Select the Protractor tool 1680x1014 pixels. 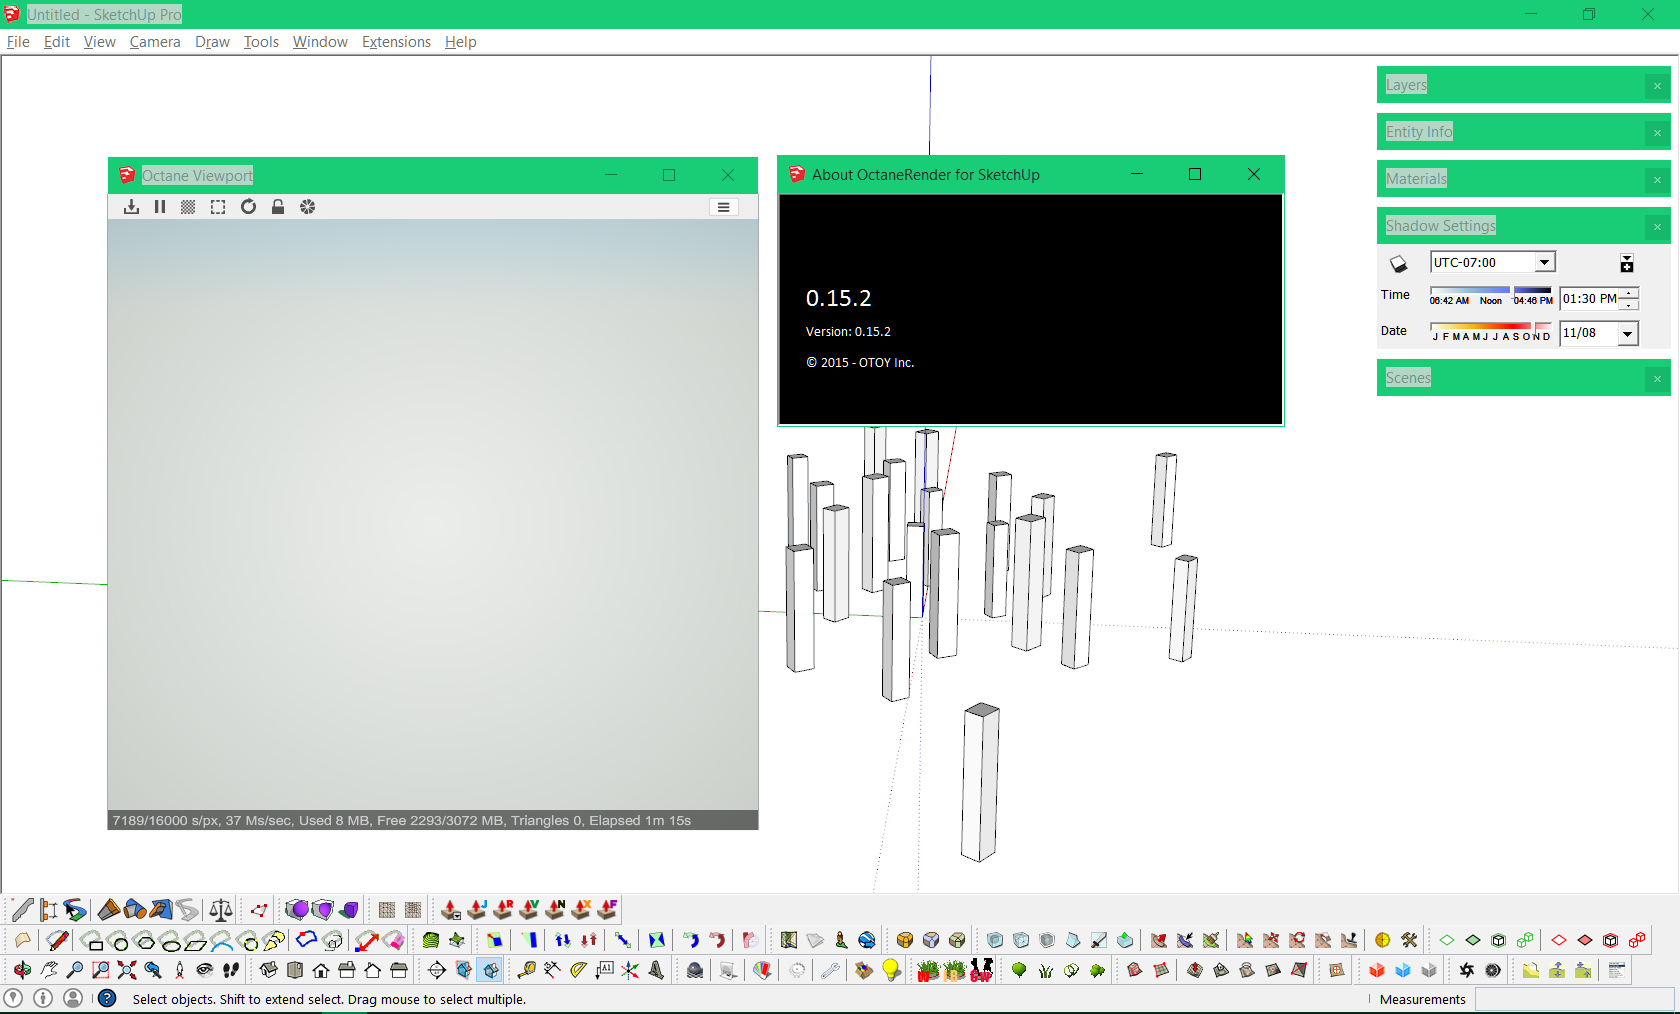(579, 970)
